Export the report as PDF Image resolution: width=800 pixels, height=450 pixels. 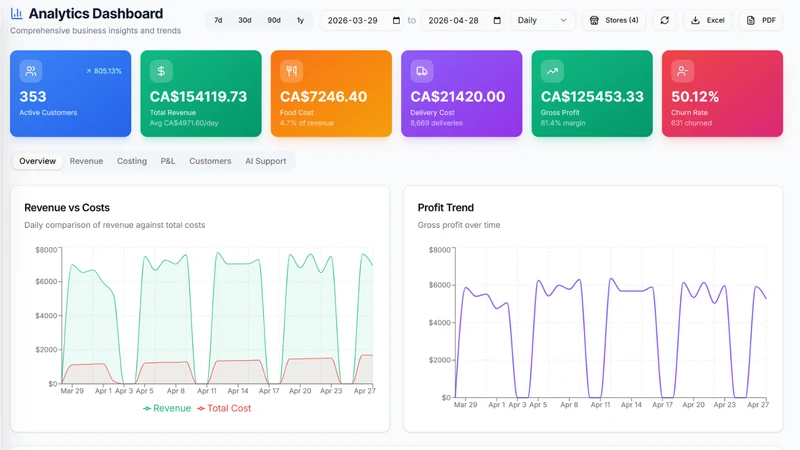point(761,20)
